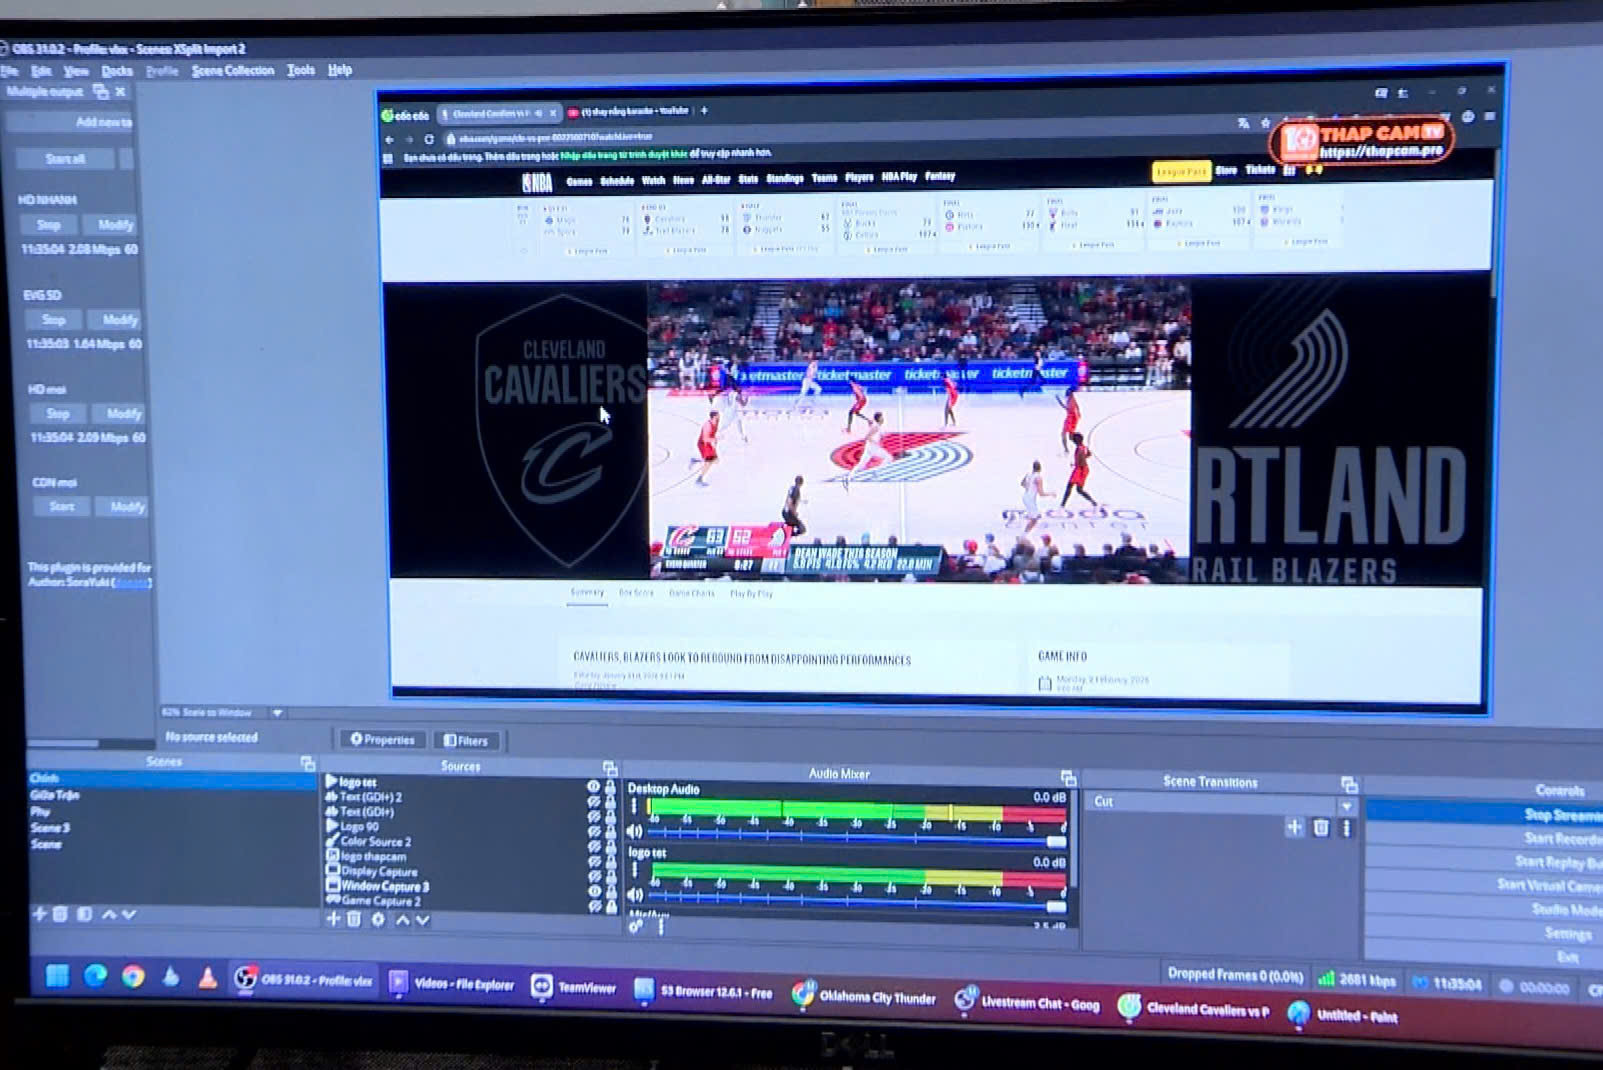Screen dimensions: 1603x1070
Task: Open the Tools menu
Action: point(300,70)
